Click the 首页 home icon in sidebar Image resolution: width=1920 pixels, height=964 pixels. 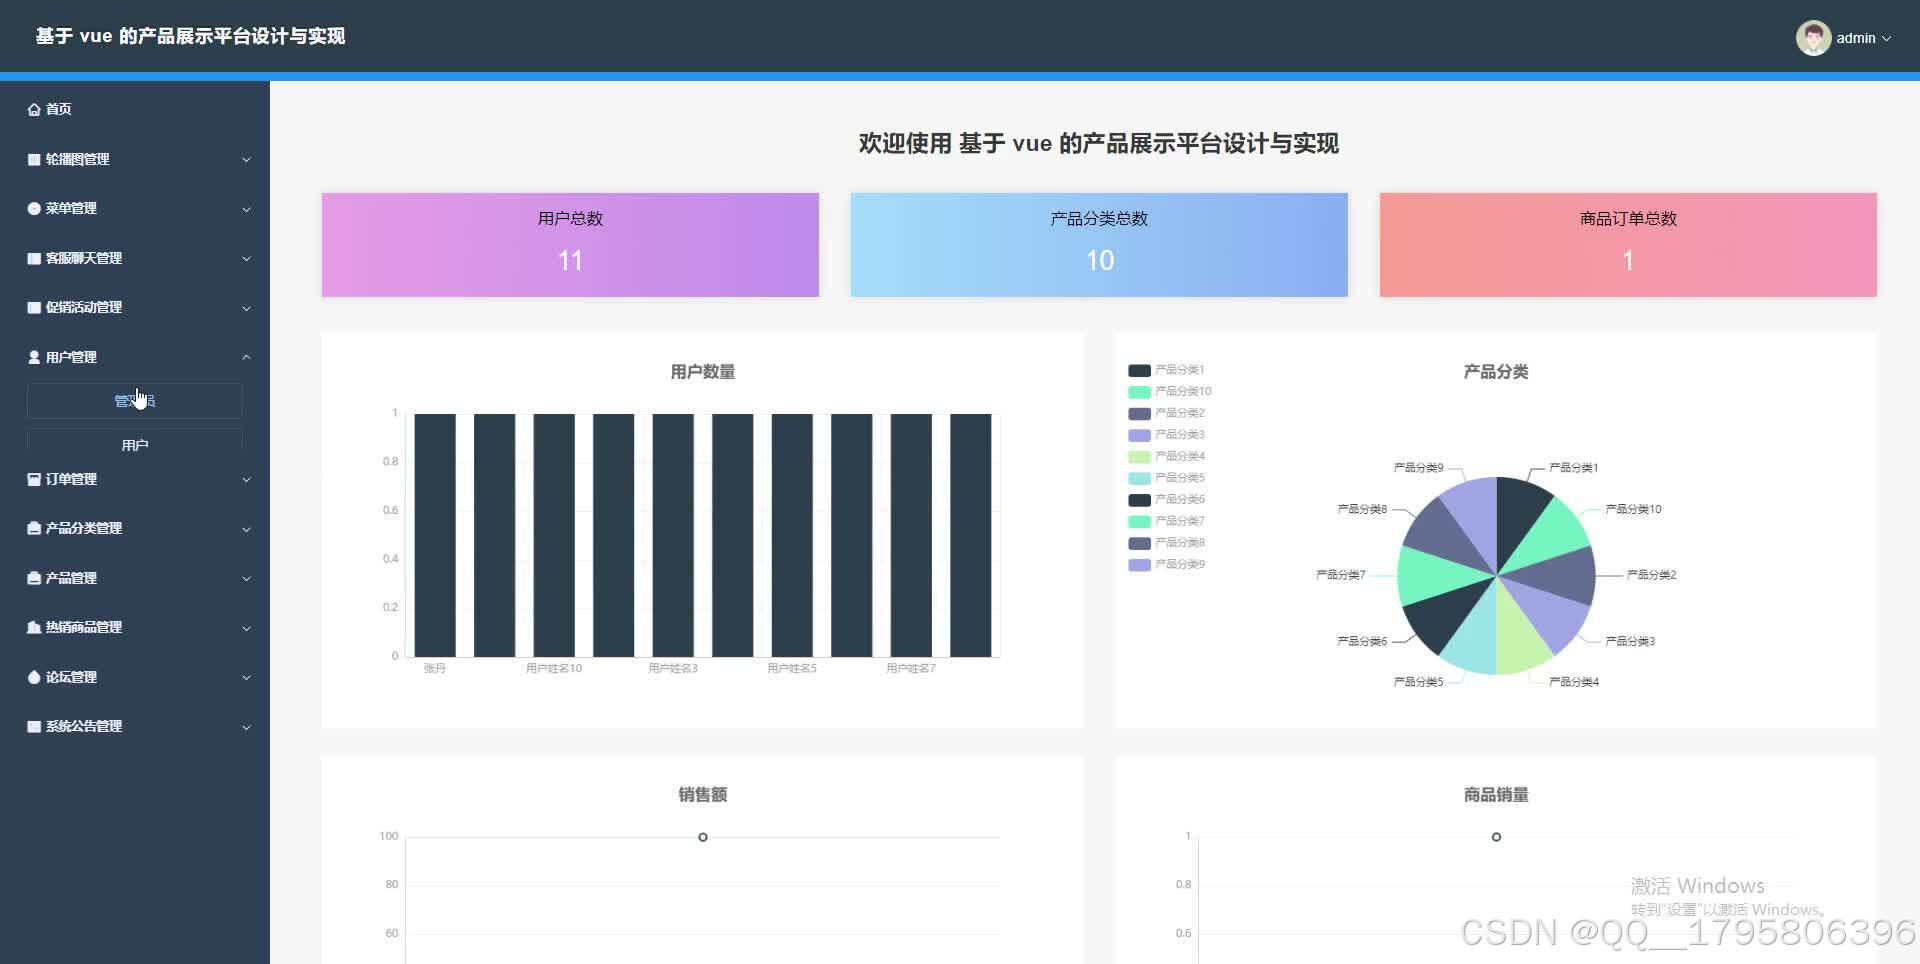(x=33, y=109)
